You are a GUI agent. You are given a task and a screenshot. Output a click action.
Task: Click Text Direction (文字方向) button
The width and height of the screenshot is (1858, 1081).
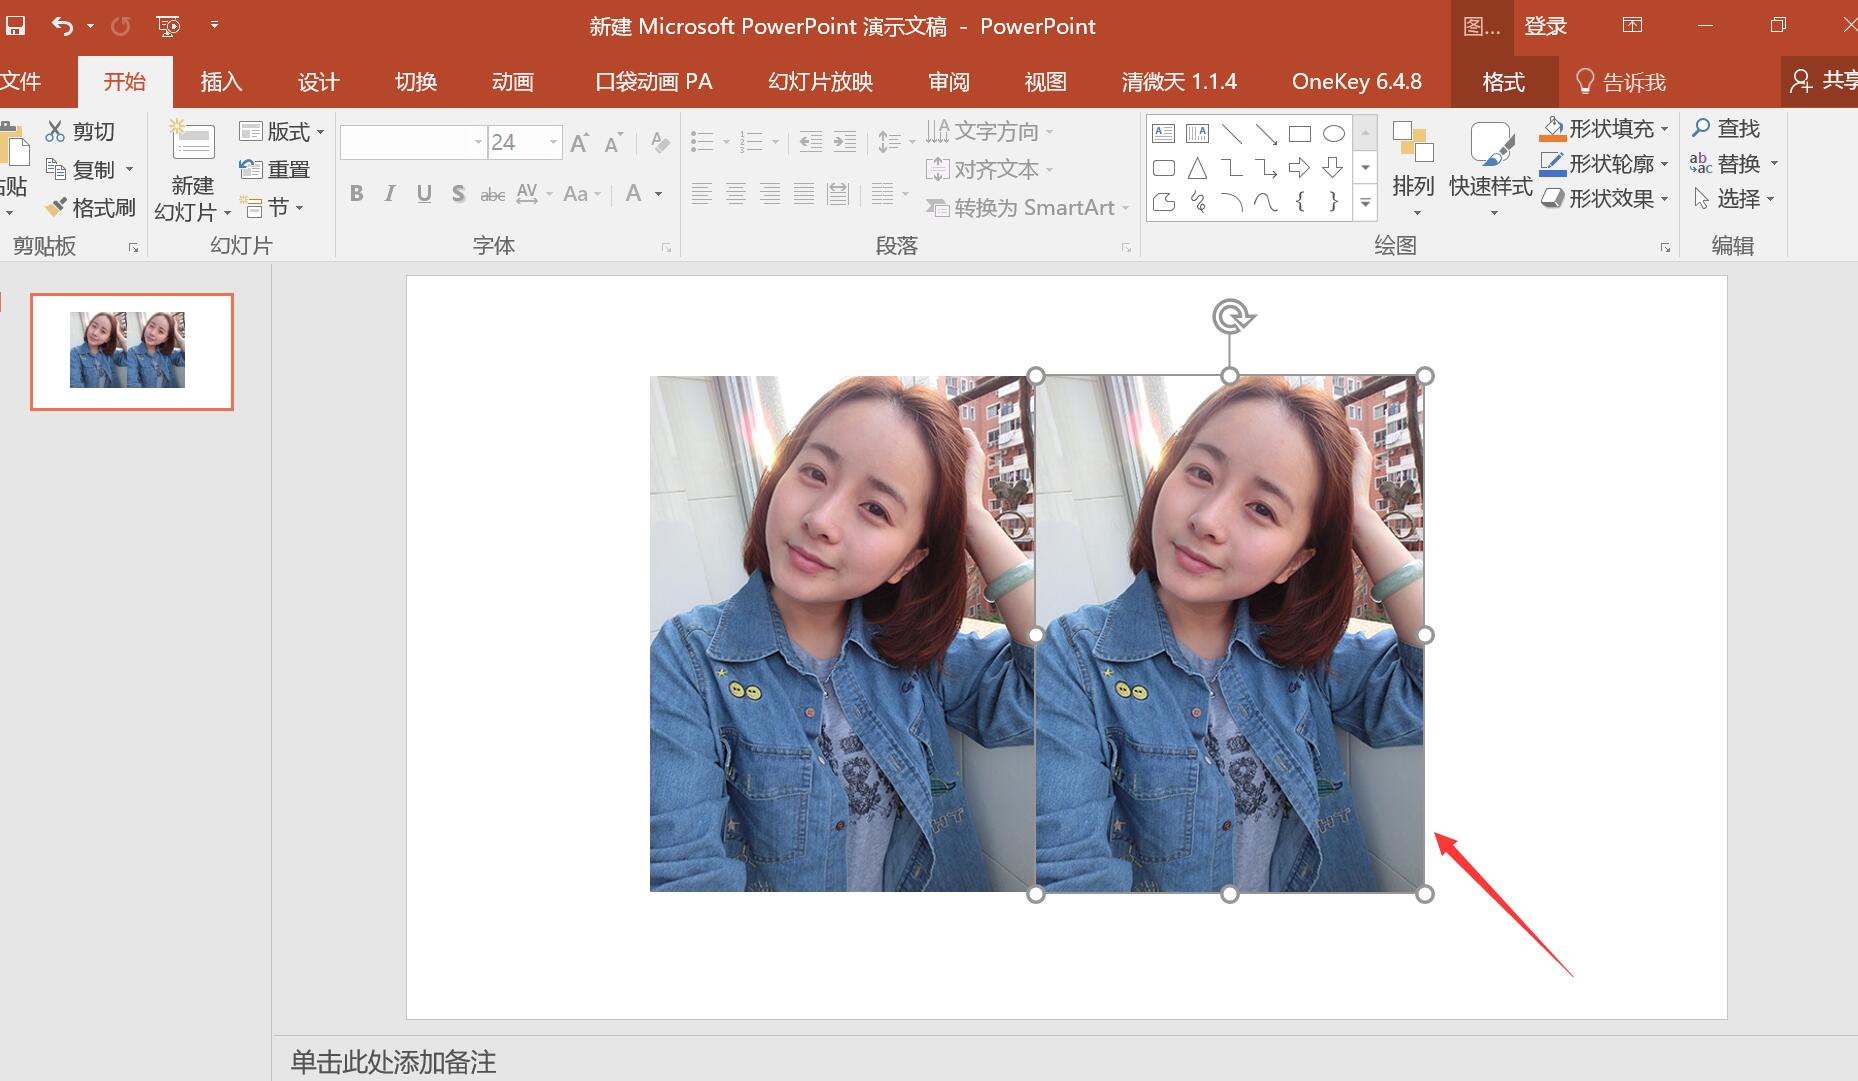[990, 131]
